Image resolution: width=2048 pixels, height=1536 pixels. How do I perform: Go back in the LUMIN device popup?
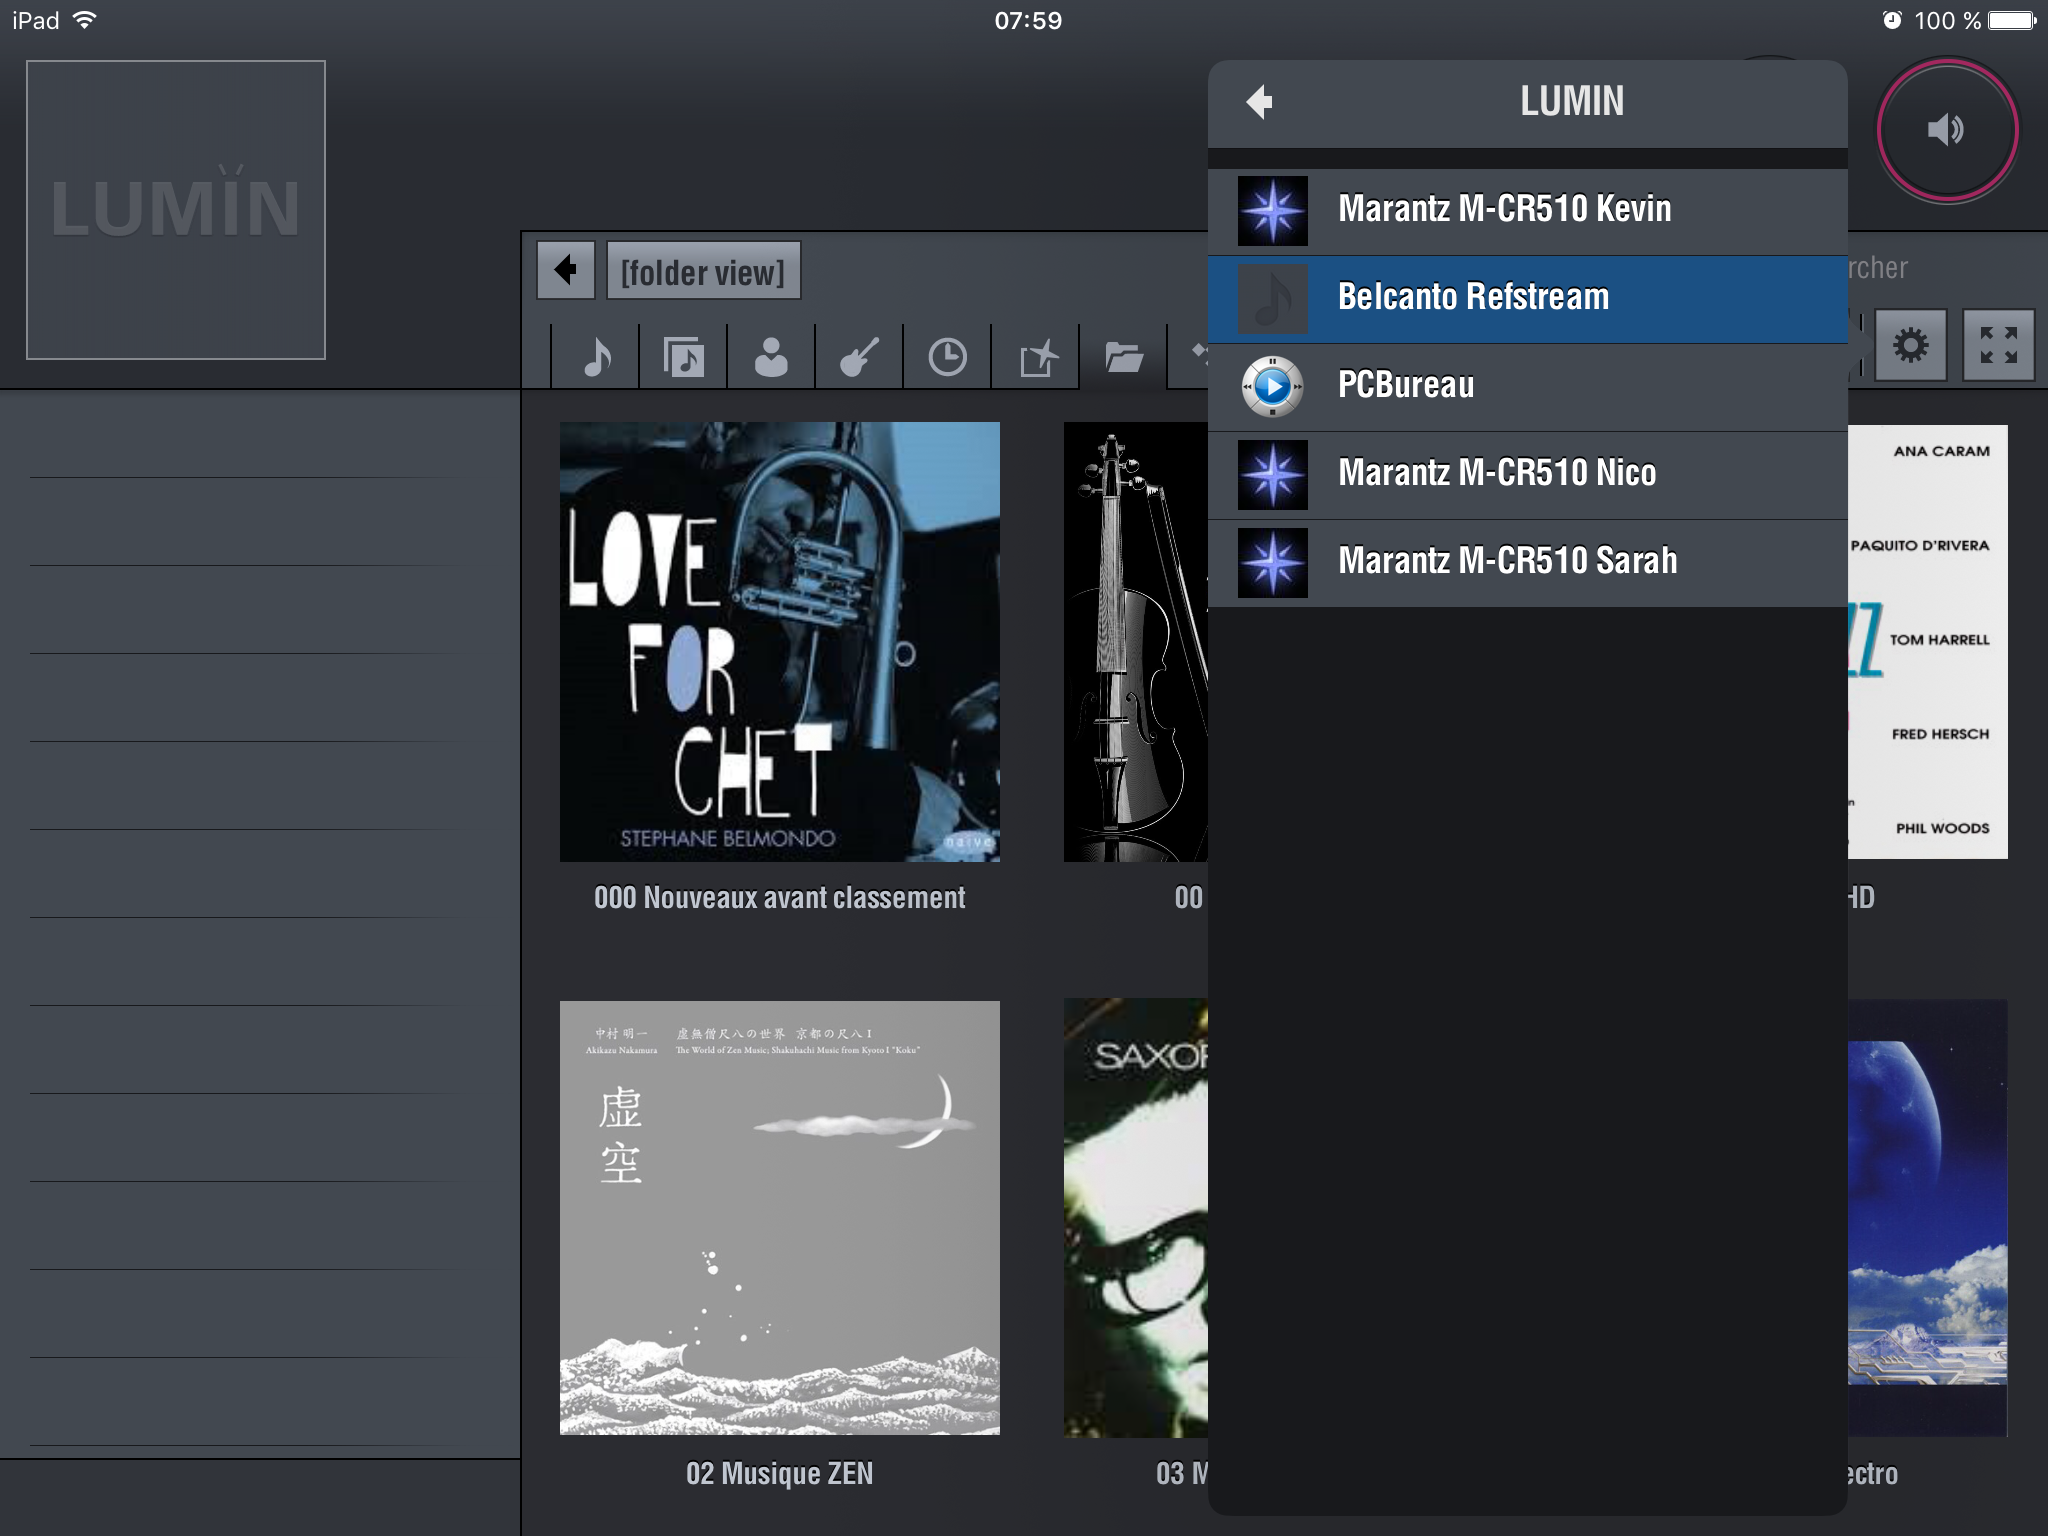(1260, 102)
